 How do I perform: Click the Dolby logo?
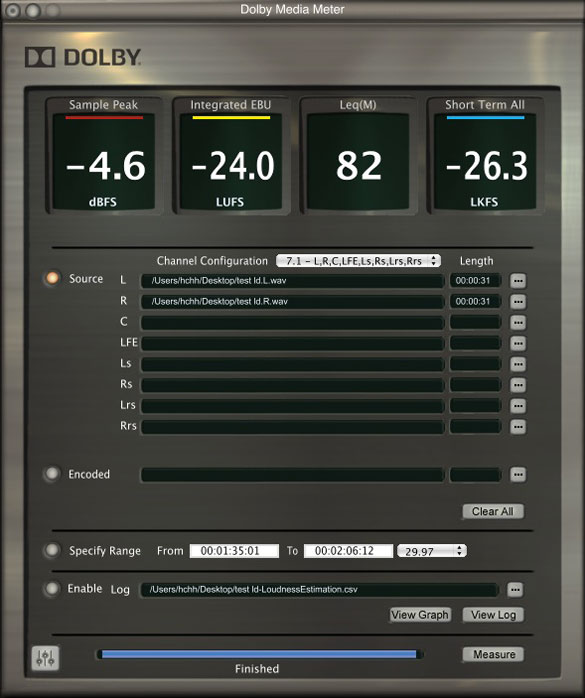83,57
